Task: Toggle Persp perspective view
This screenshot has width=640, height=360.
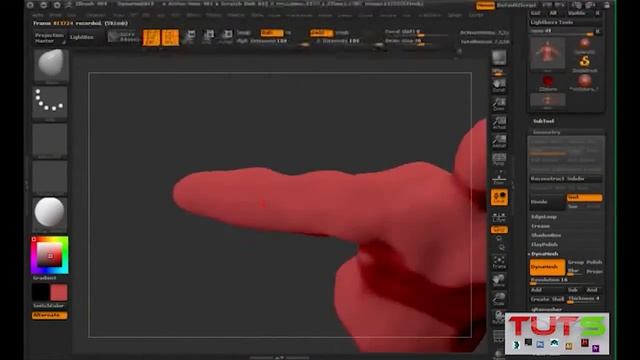Action: (x=499, y=159)
